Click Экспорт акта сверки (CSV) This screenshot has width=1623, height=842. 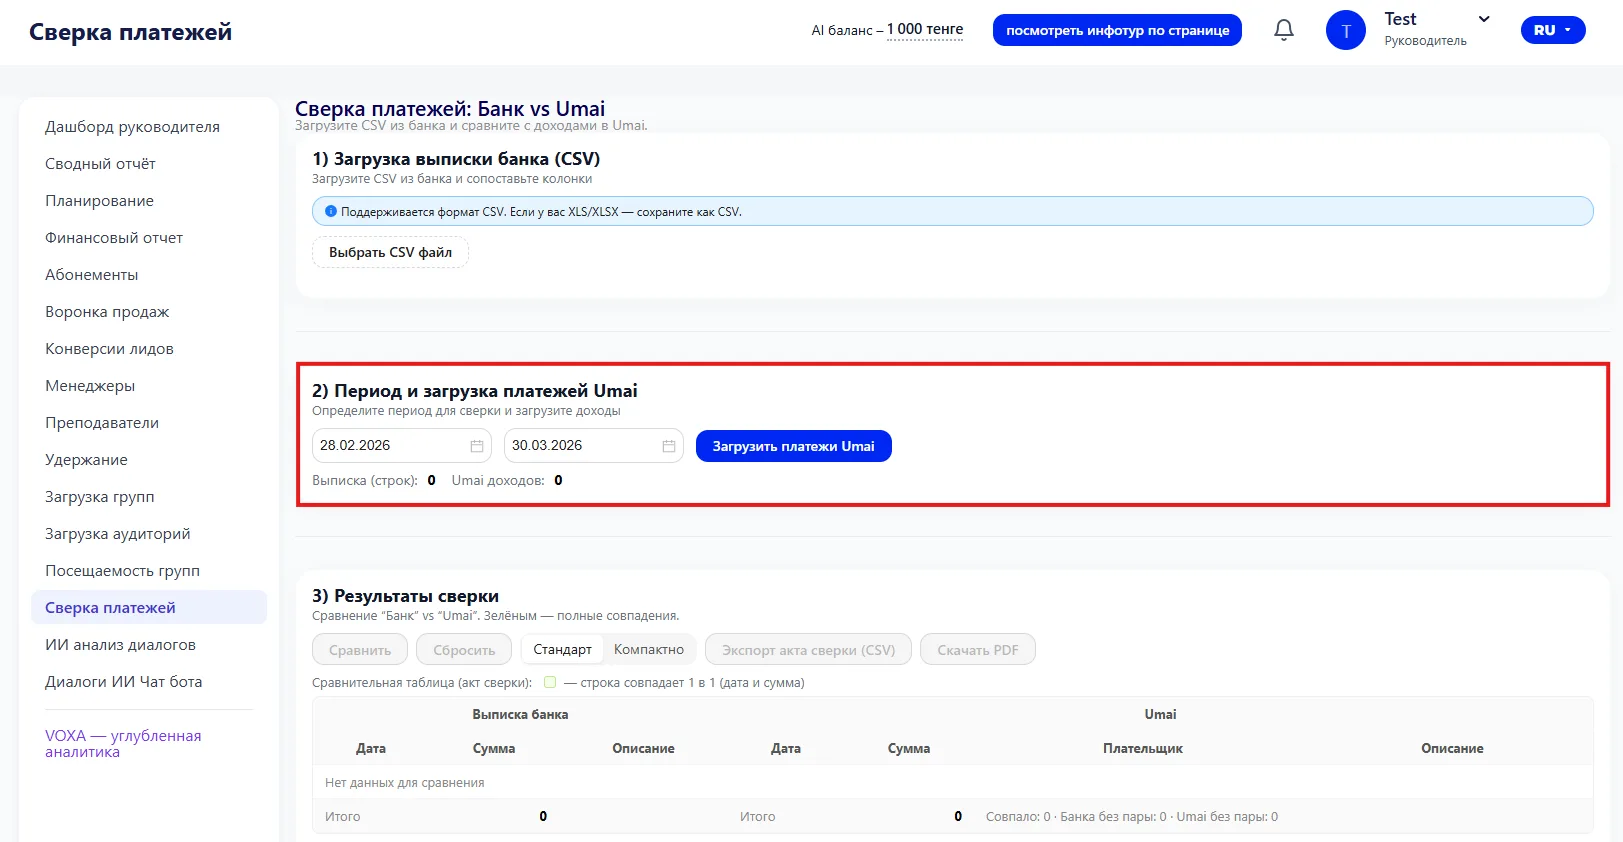[808, 650]
